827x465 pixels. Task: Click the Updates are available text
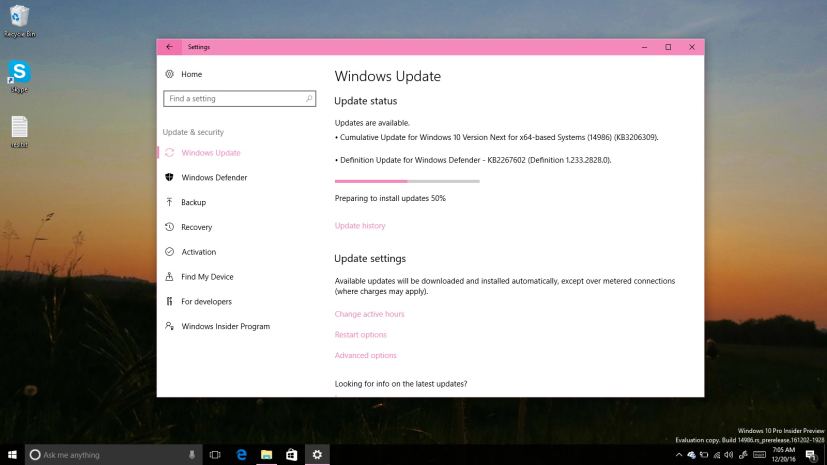pyautogui.click(x=372, y=123)
